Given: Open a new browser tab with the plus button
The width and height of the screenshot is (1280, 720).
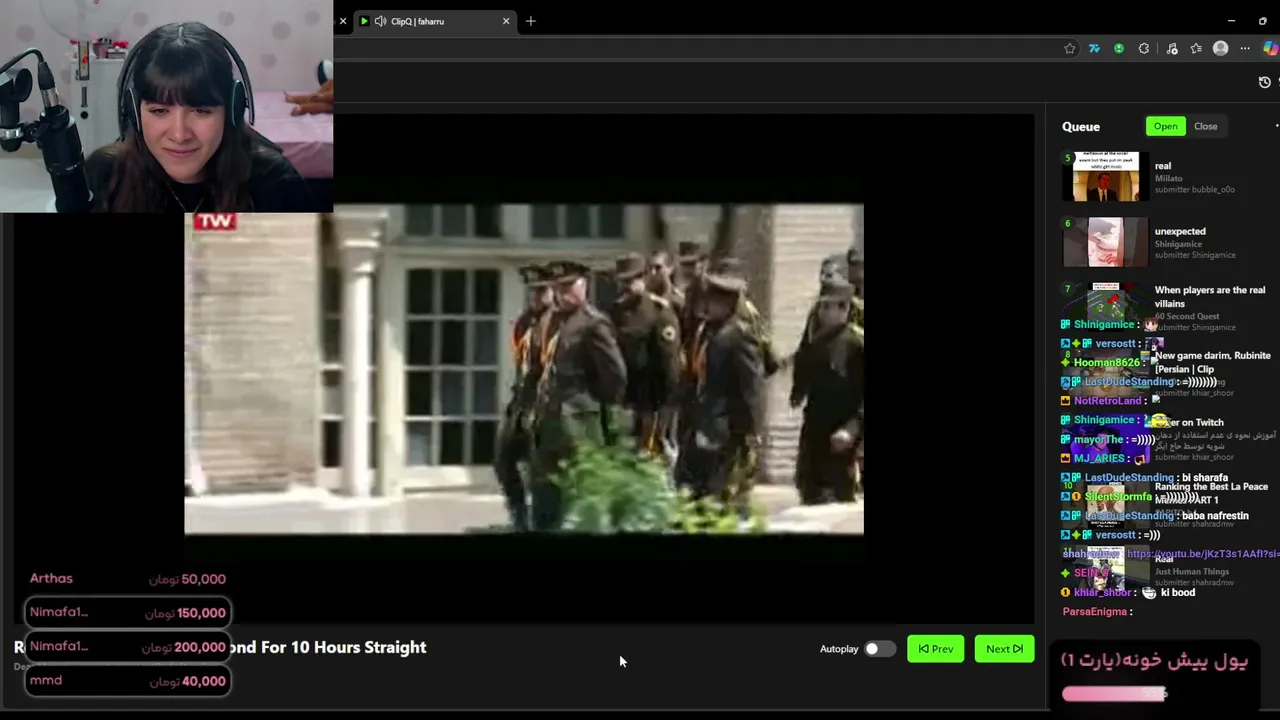Looking at the screenshot, I should pyautogui.click(x=531, y=21).
